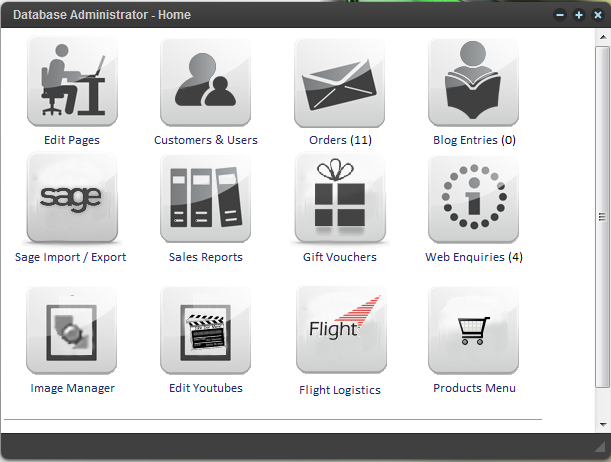Open the Sage logo icon
The width and height of the screenshot is (611, 462).
pos(72,198)
